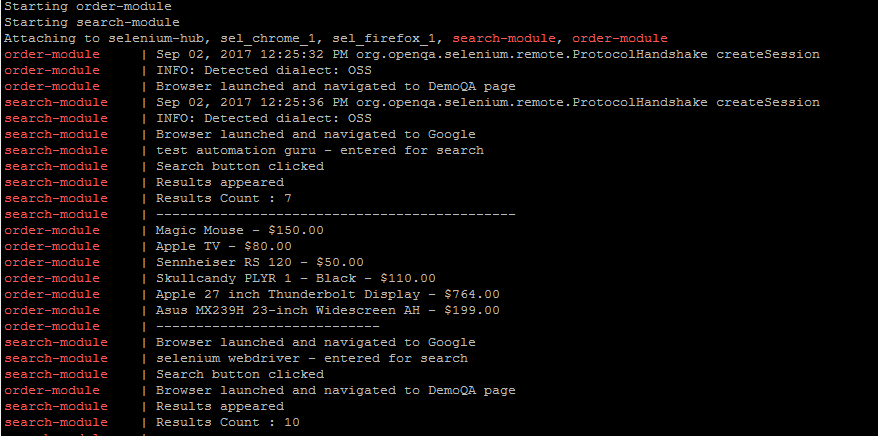Click the last 'navigated to DemoQA page' line

[x=335, y=390]
